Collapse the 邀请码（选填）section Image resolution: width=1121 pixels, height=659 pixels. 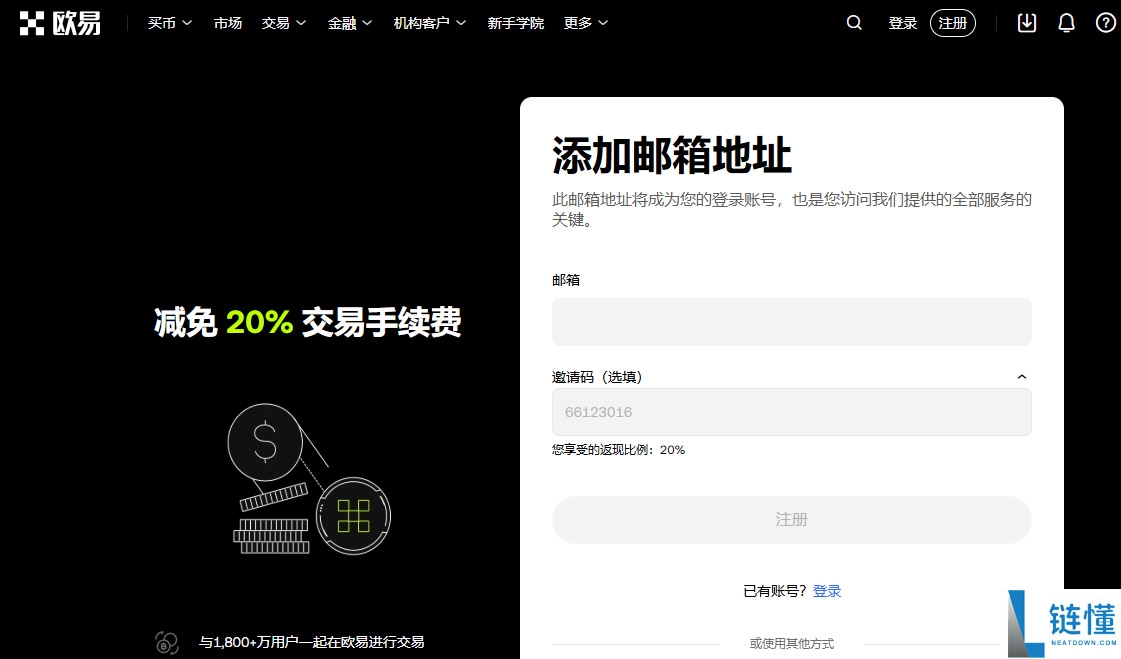coord(1021,376)
